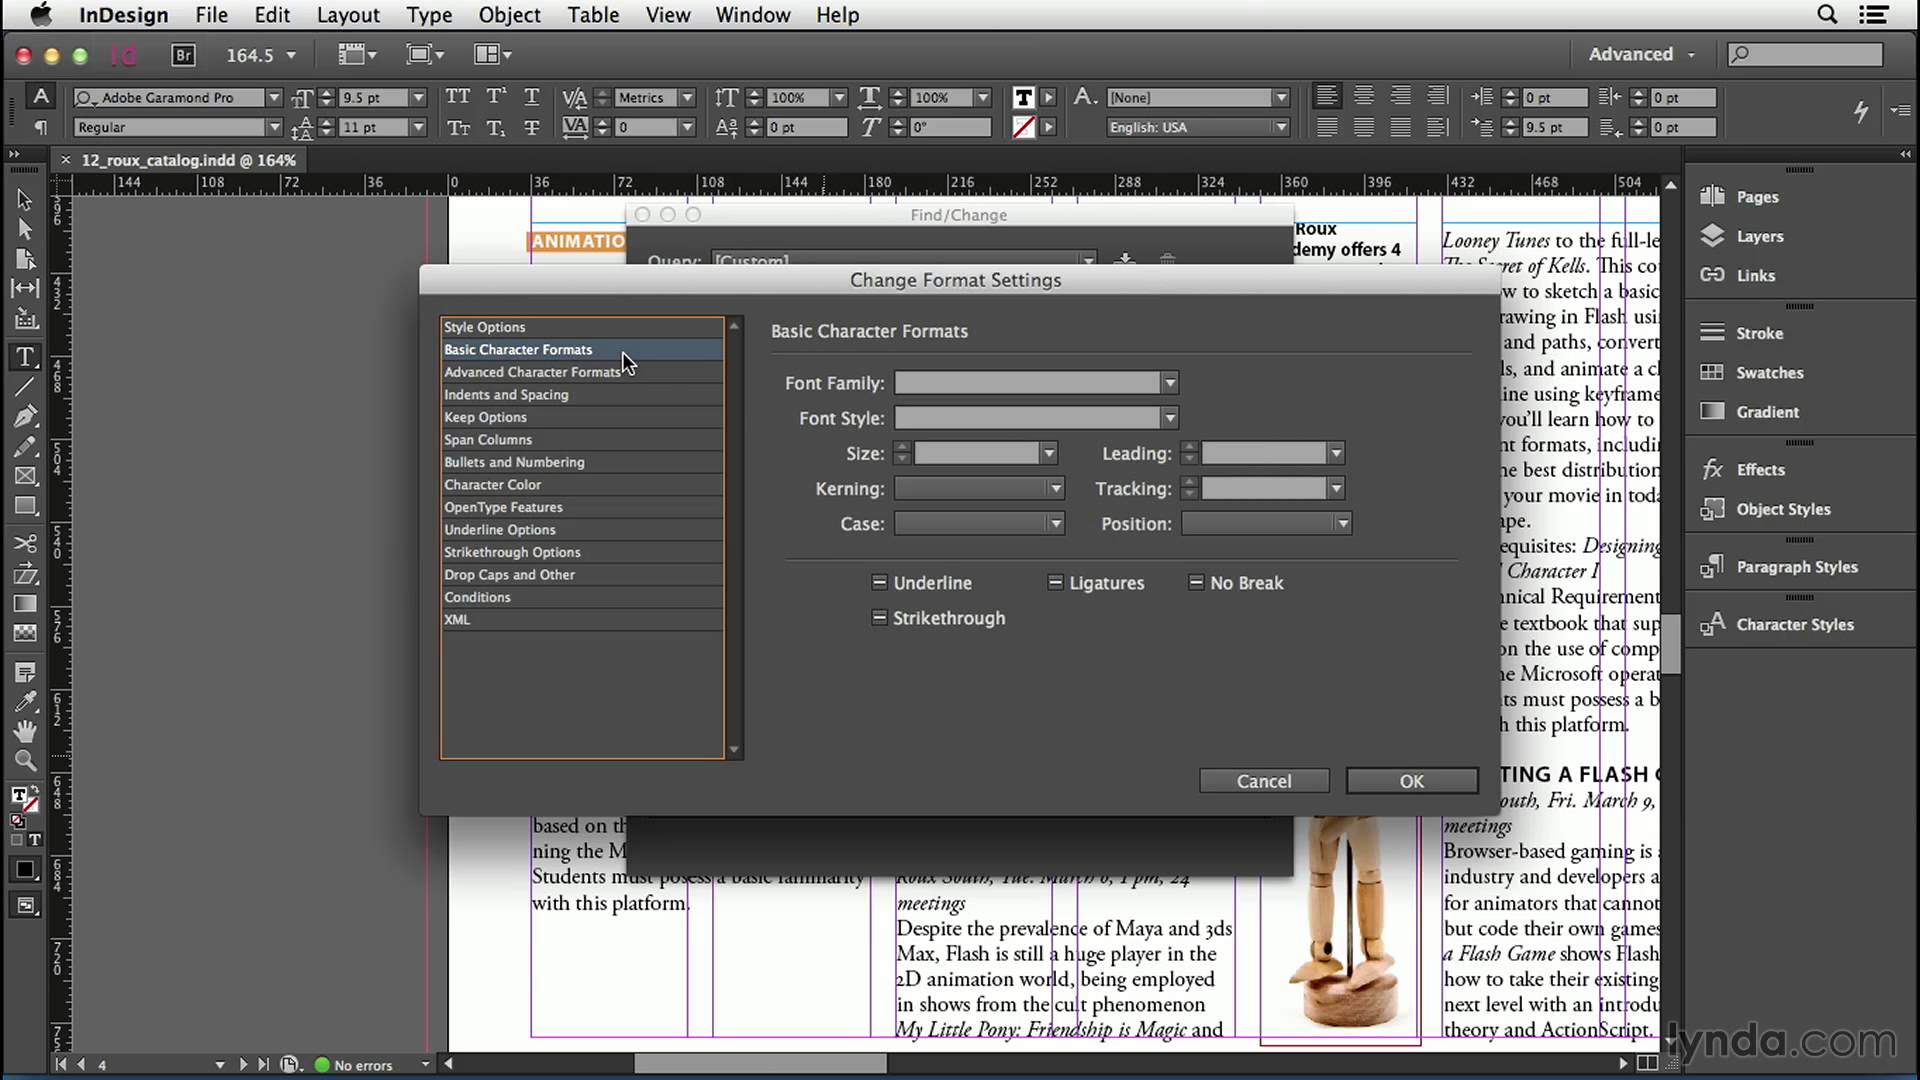The width and height of the screenshot is (1920, 1080).
Task: Open the Case dropdown
Action: (979, 523)
